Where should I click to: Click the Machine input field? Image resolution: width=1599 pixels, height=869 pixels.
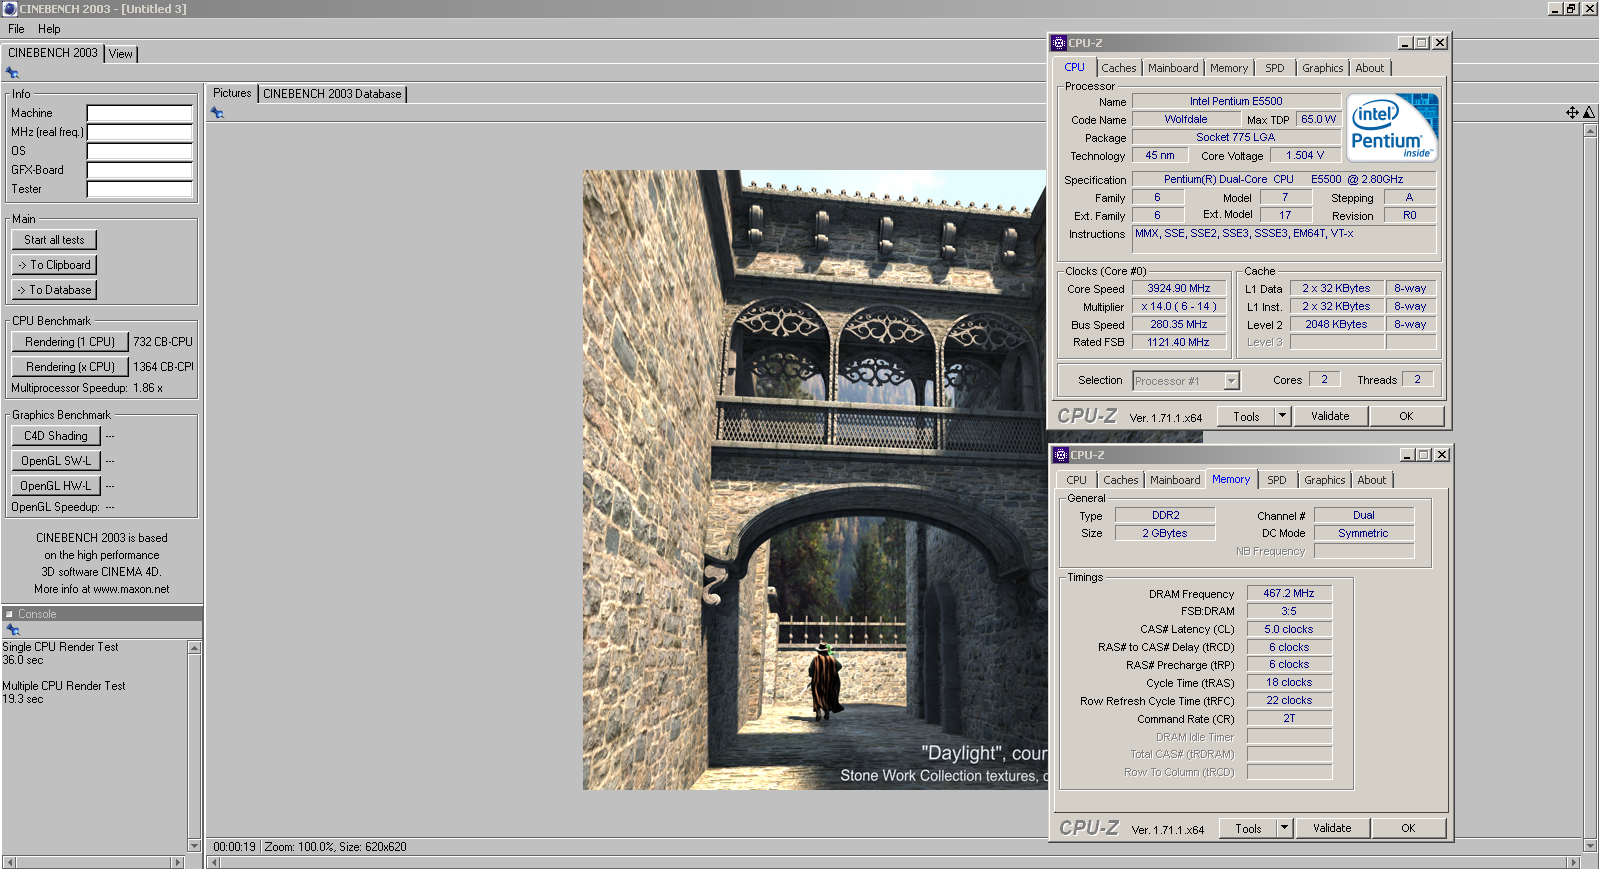[x=139, y=113]
